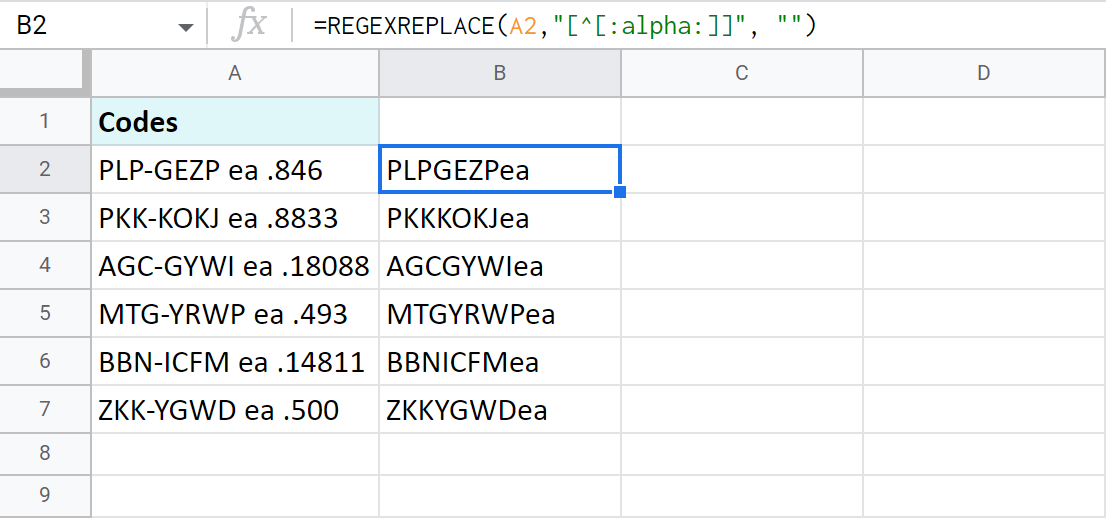1106x518 pixels.
Task: Select cell with PKKKOKJea
Action: coord(499,218)
